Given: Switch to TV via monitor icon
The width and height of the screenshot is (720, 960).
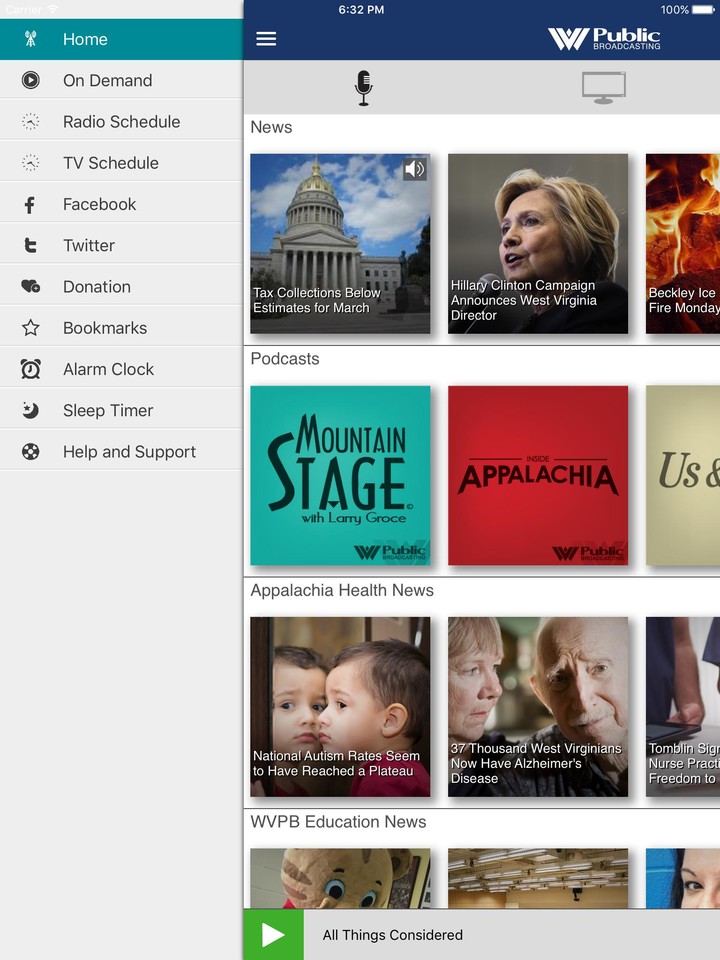Looking at the screenshot, I should [x=604, y=88].
